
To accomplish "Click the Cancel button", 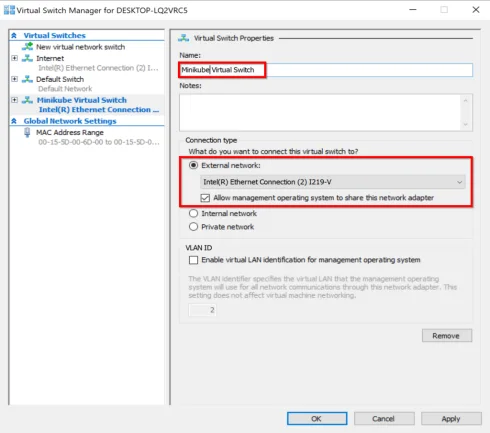I will click(x=384, y=419).
